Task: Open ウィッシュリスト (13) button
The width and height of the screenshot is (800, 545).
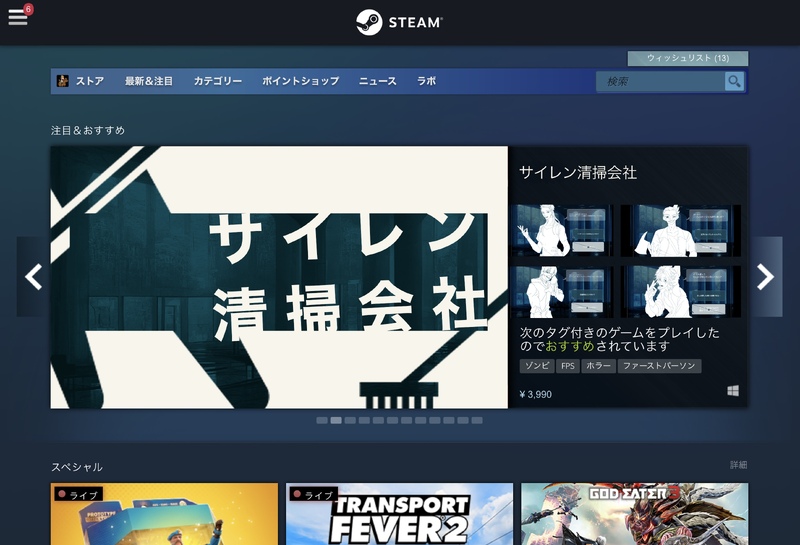Action: click(x=688, y=58)
